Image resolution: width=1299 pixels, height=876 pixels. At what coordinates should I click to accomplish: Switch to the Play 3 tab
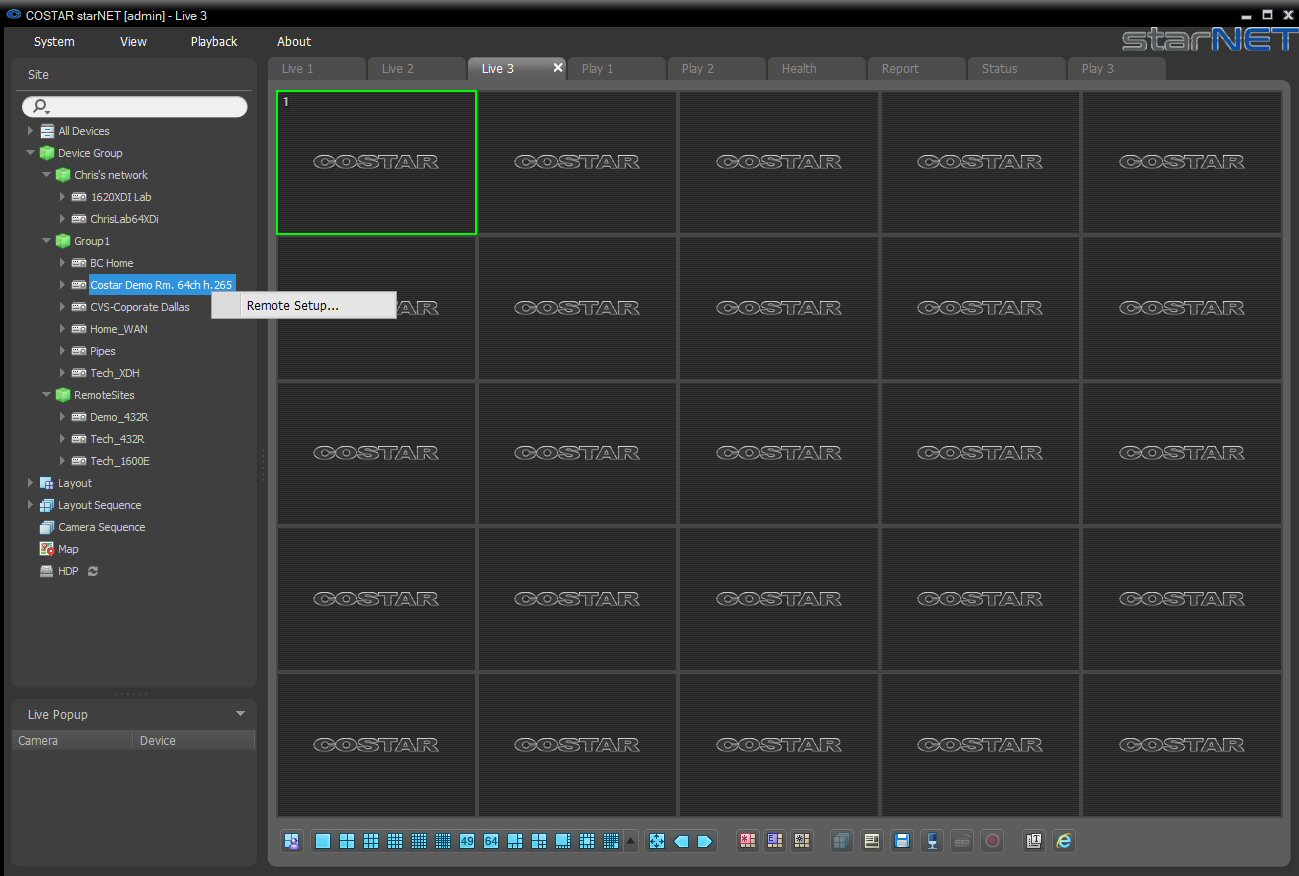(x=1116, y=69)
